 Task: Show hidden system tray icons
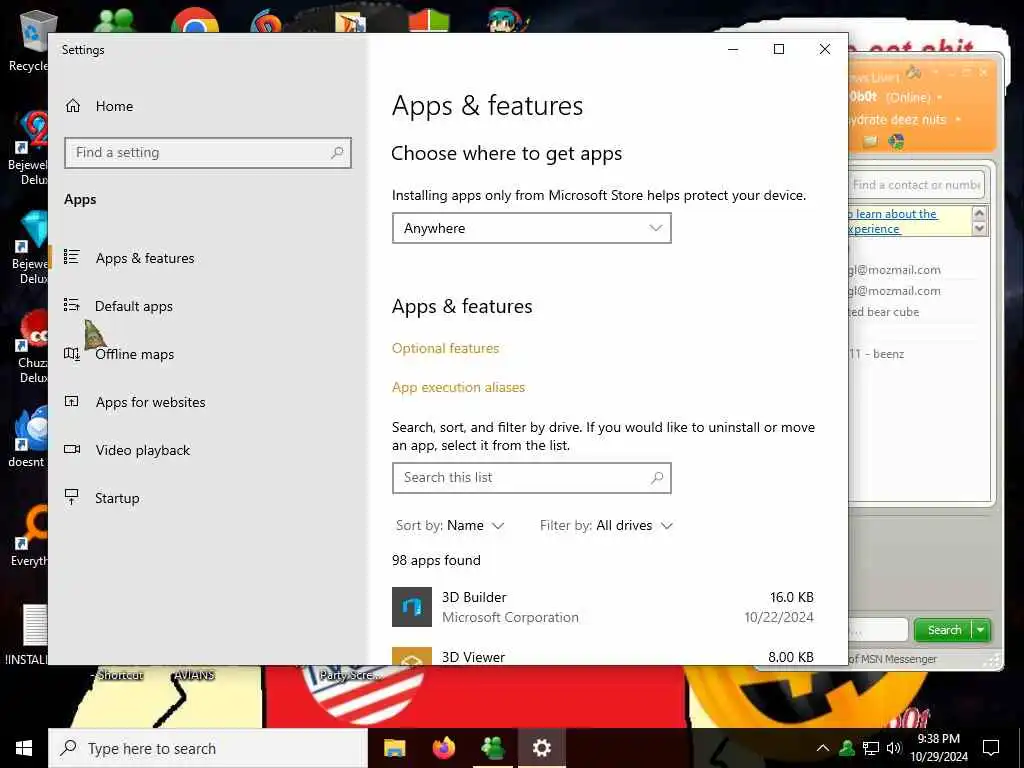click(x=823, y=748)
